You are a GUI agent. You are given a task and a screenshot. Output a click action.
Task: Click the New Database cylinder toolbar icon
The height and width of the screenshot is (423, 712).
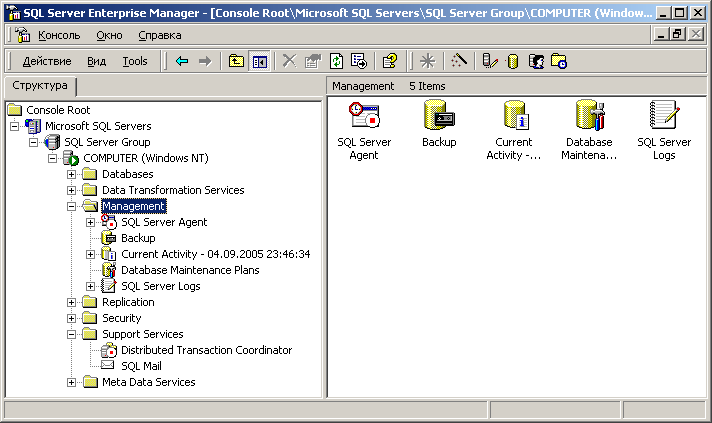513,61
